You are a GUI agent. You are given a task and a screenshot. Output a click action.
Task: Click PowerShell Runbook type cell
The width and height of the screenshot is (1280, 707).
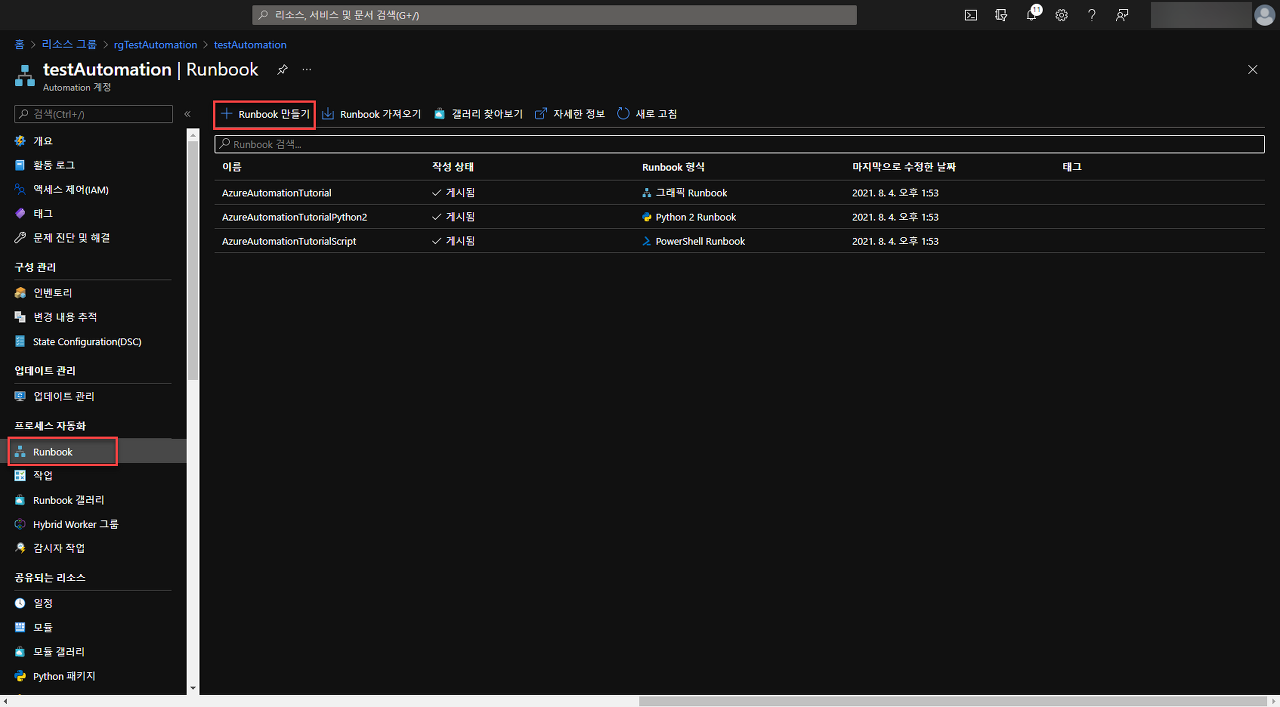click(694, 241)
